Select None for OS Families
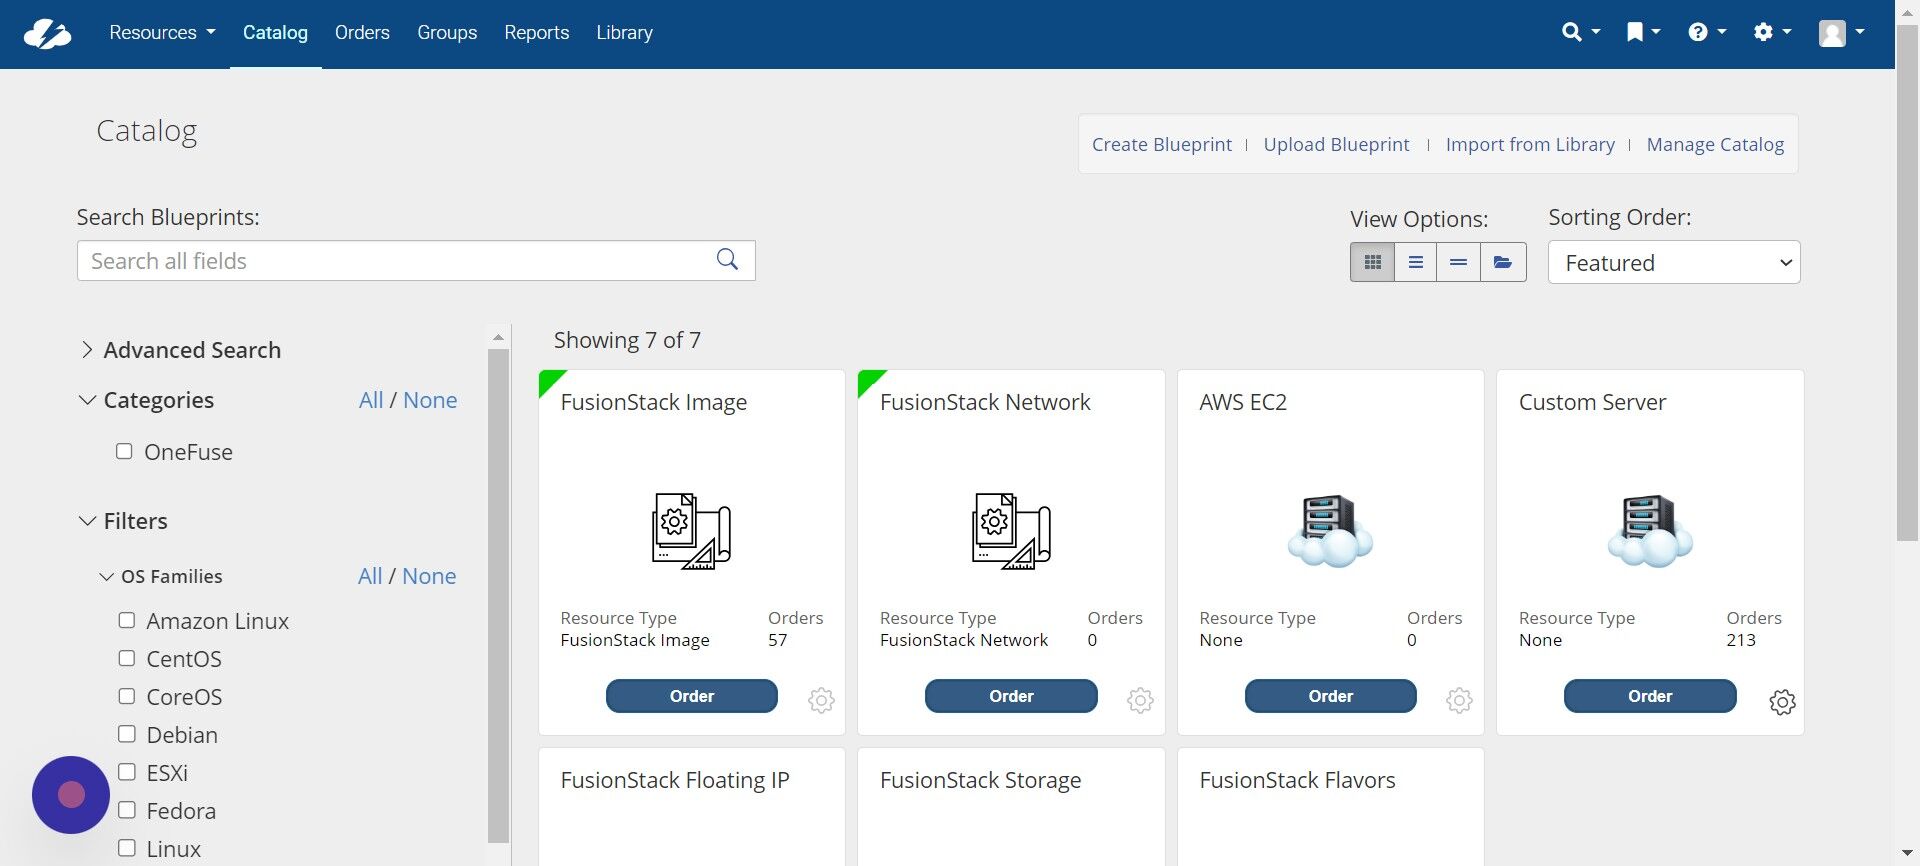 [429, 576]
